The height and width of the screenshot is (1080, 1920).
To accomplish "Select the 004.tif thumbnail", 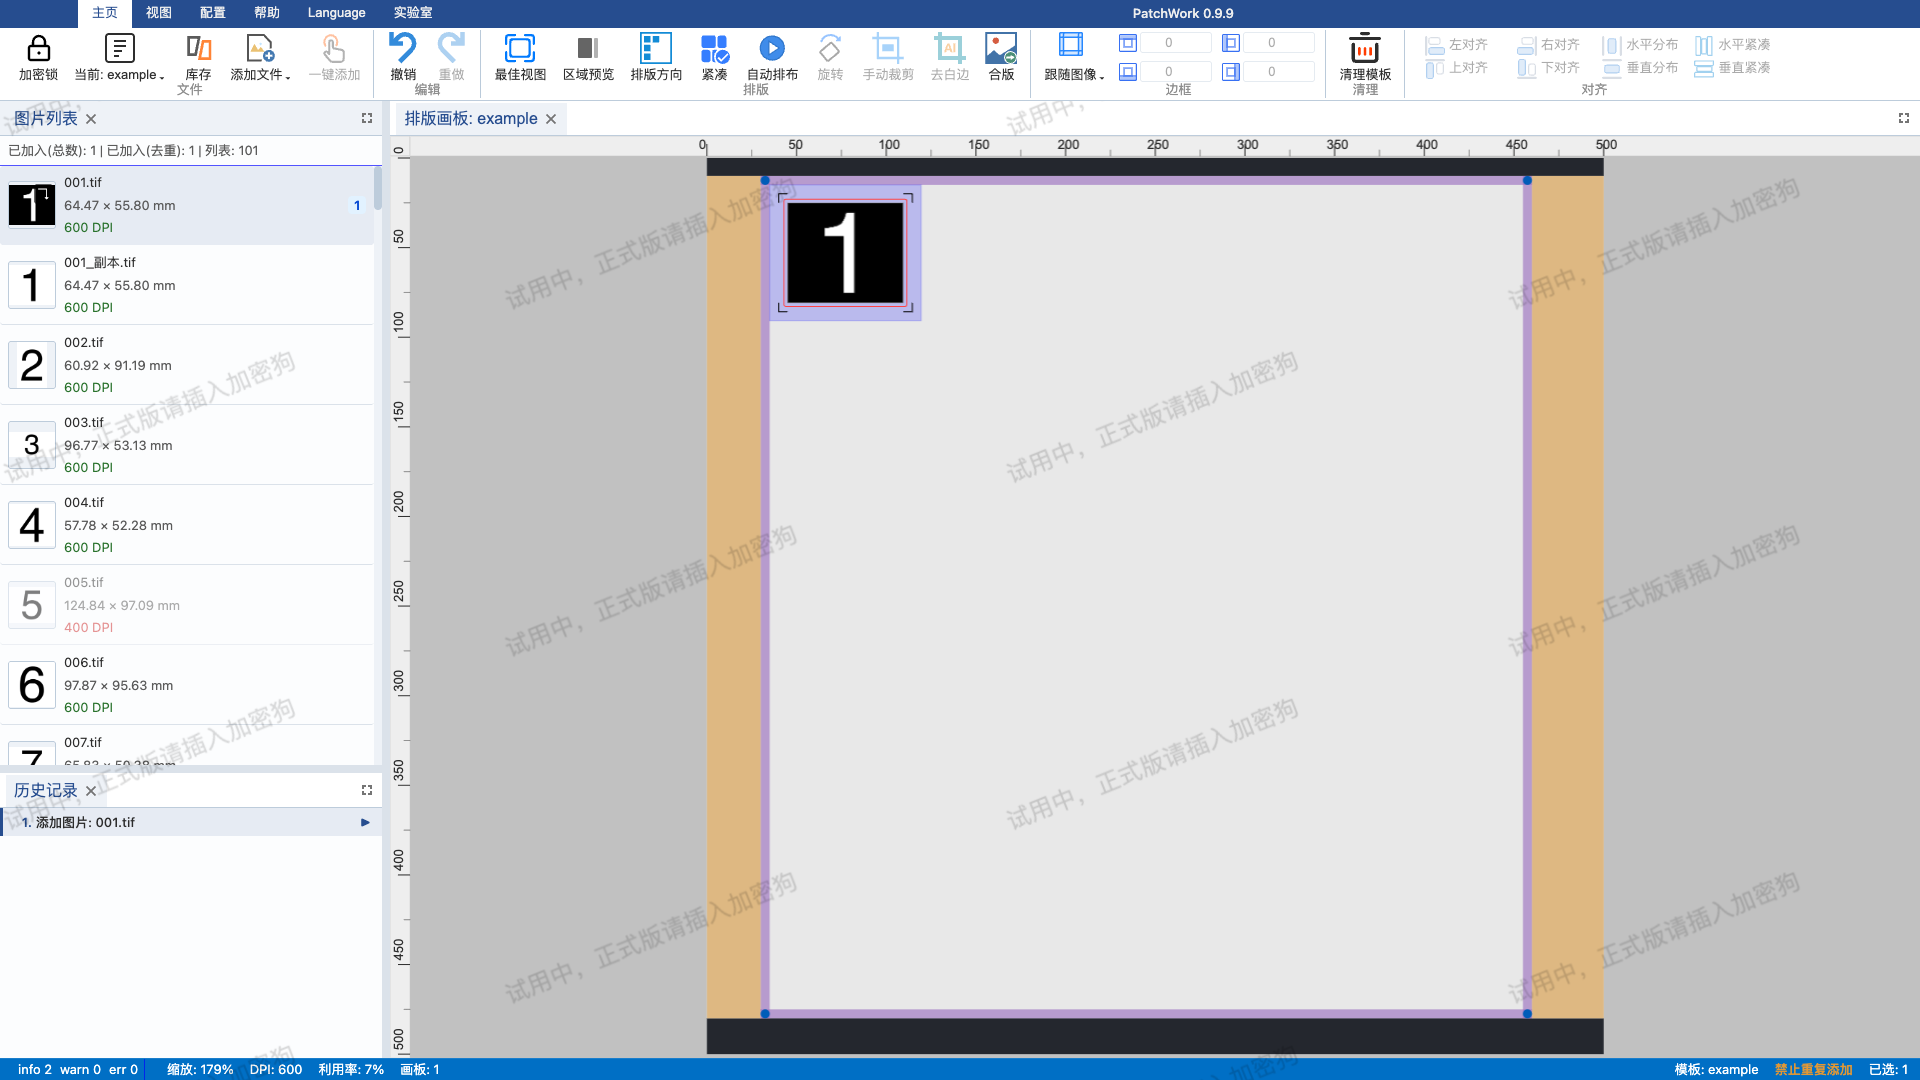I will pos(32,525).
